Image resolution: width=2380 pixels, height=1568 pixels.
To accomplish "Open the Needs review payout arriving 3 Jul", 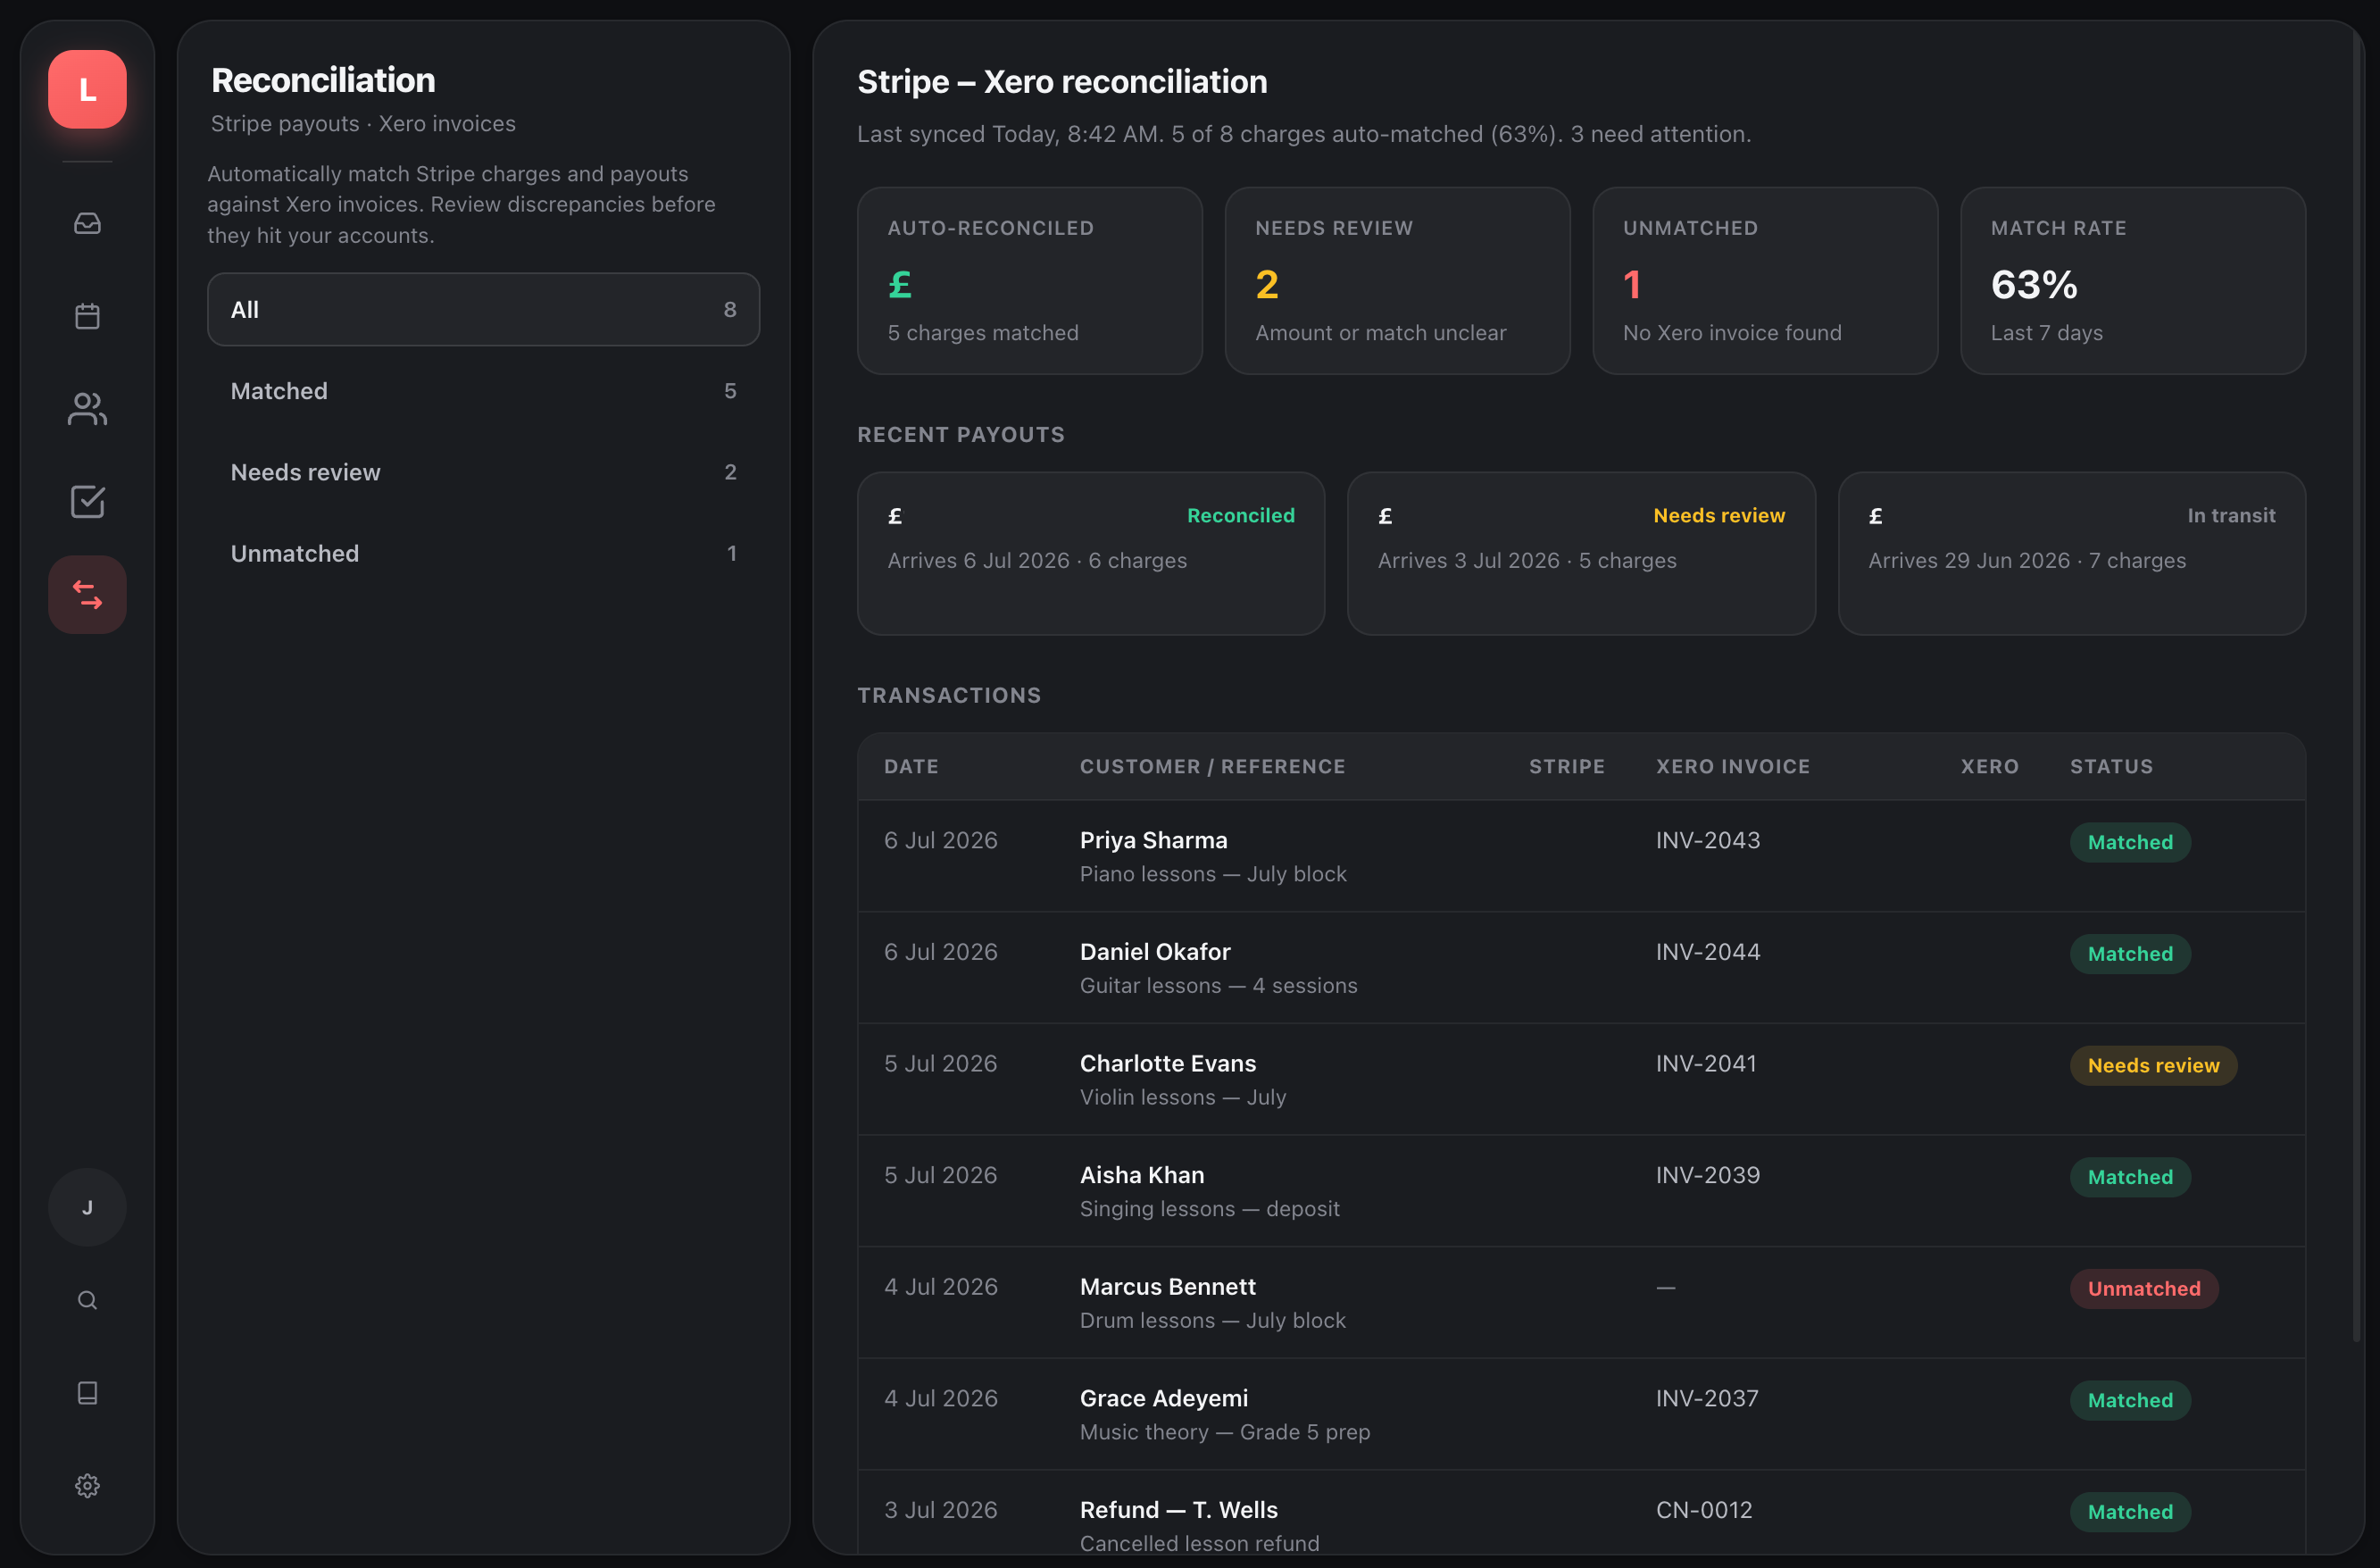I will pos(1581,553).
